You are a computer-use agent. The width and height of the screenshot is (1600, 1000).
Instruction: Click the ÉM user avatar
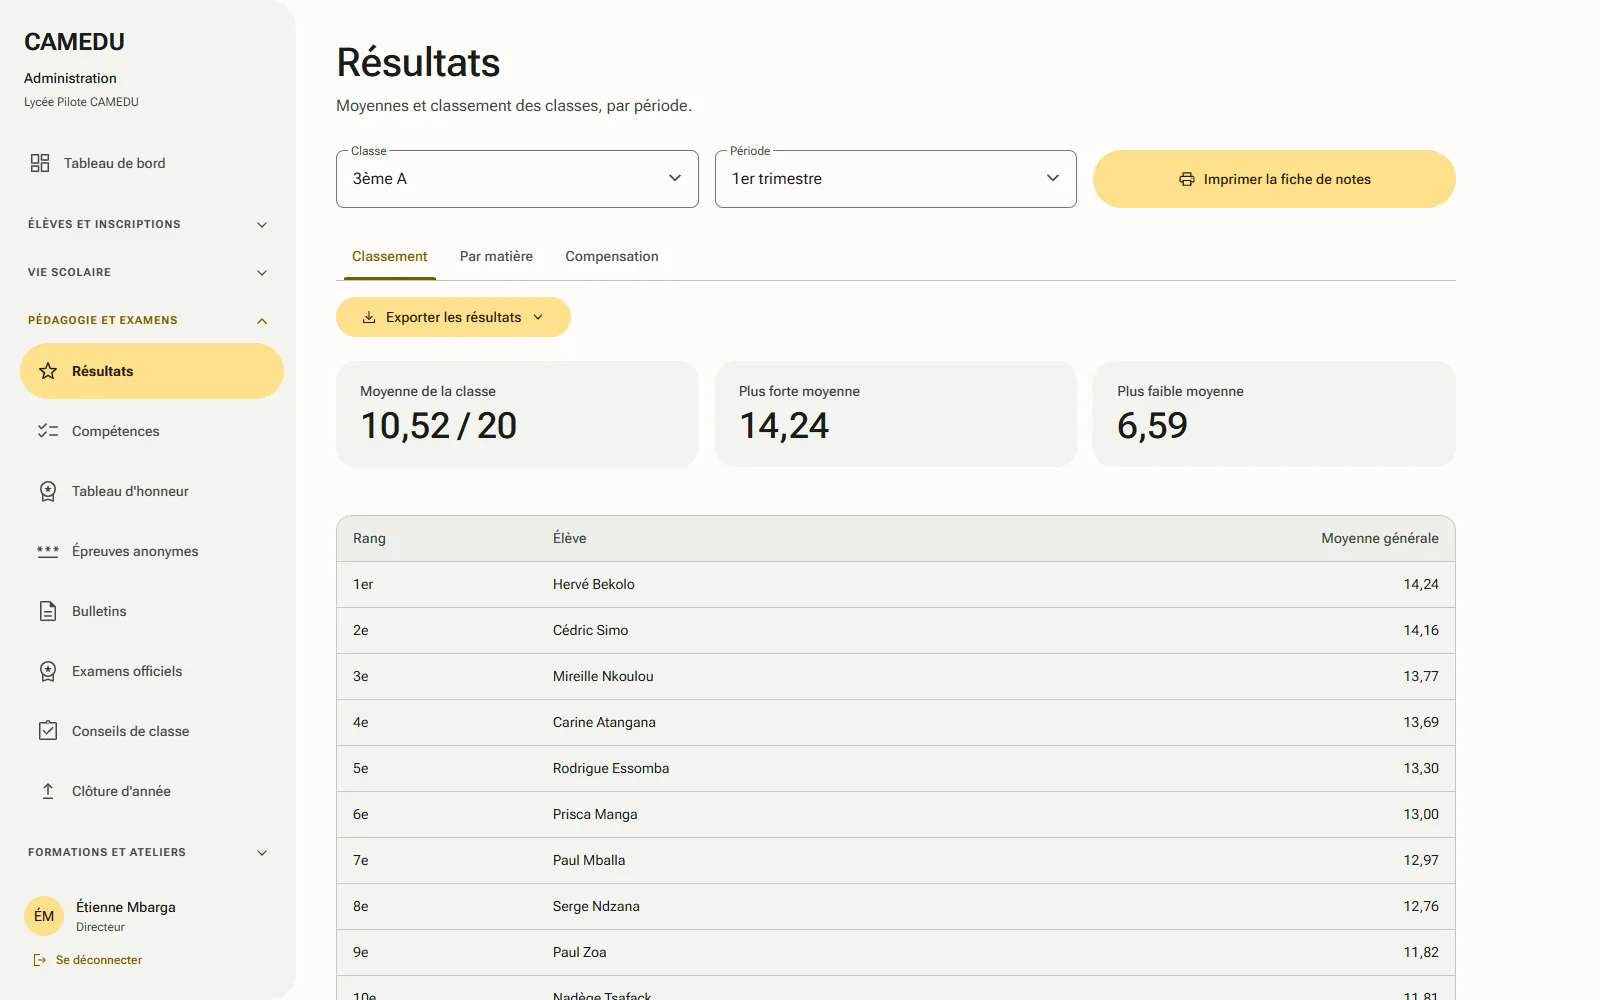[44, 916]
